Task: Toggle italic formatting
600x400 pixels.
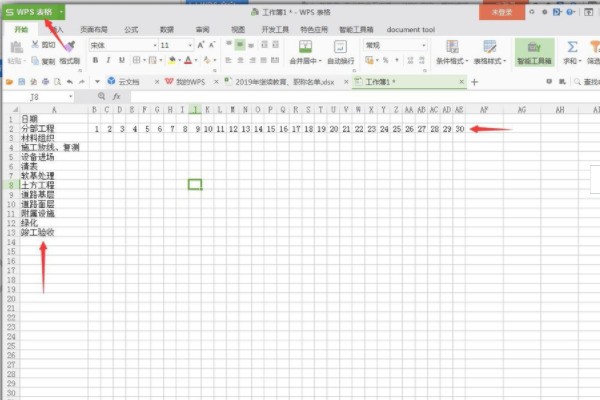Action: click(108, 60)
